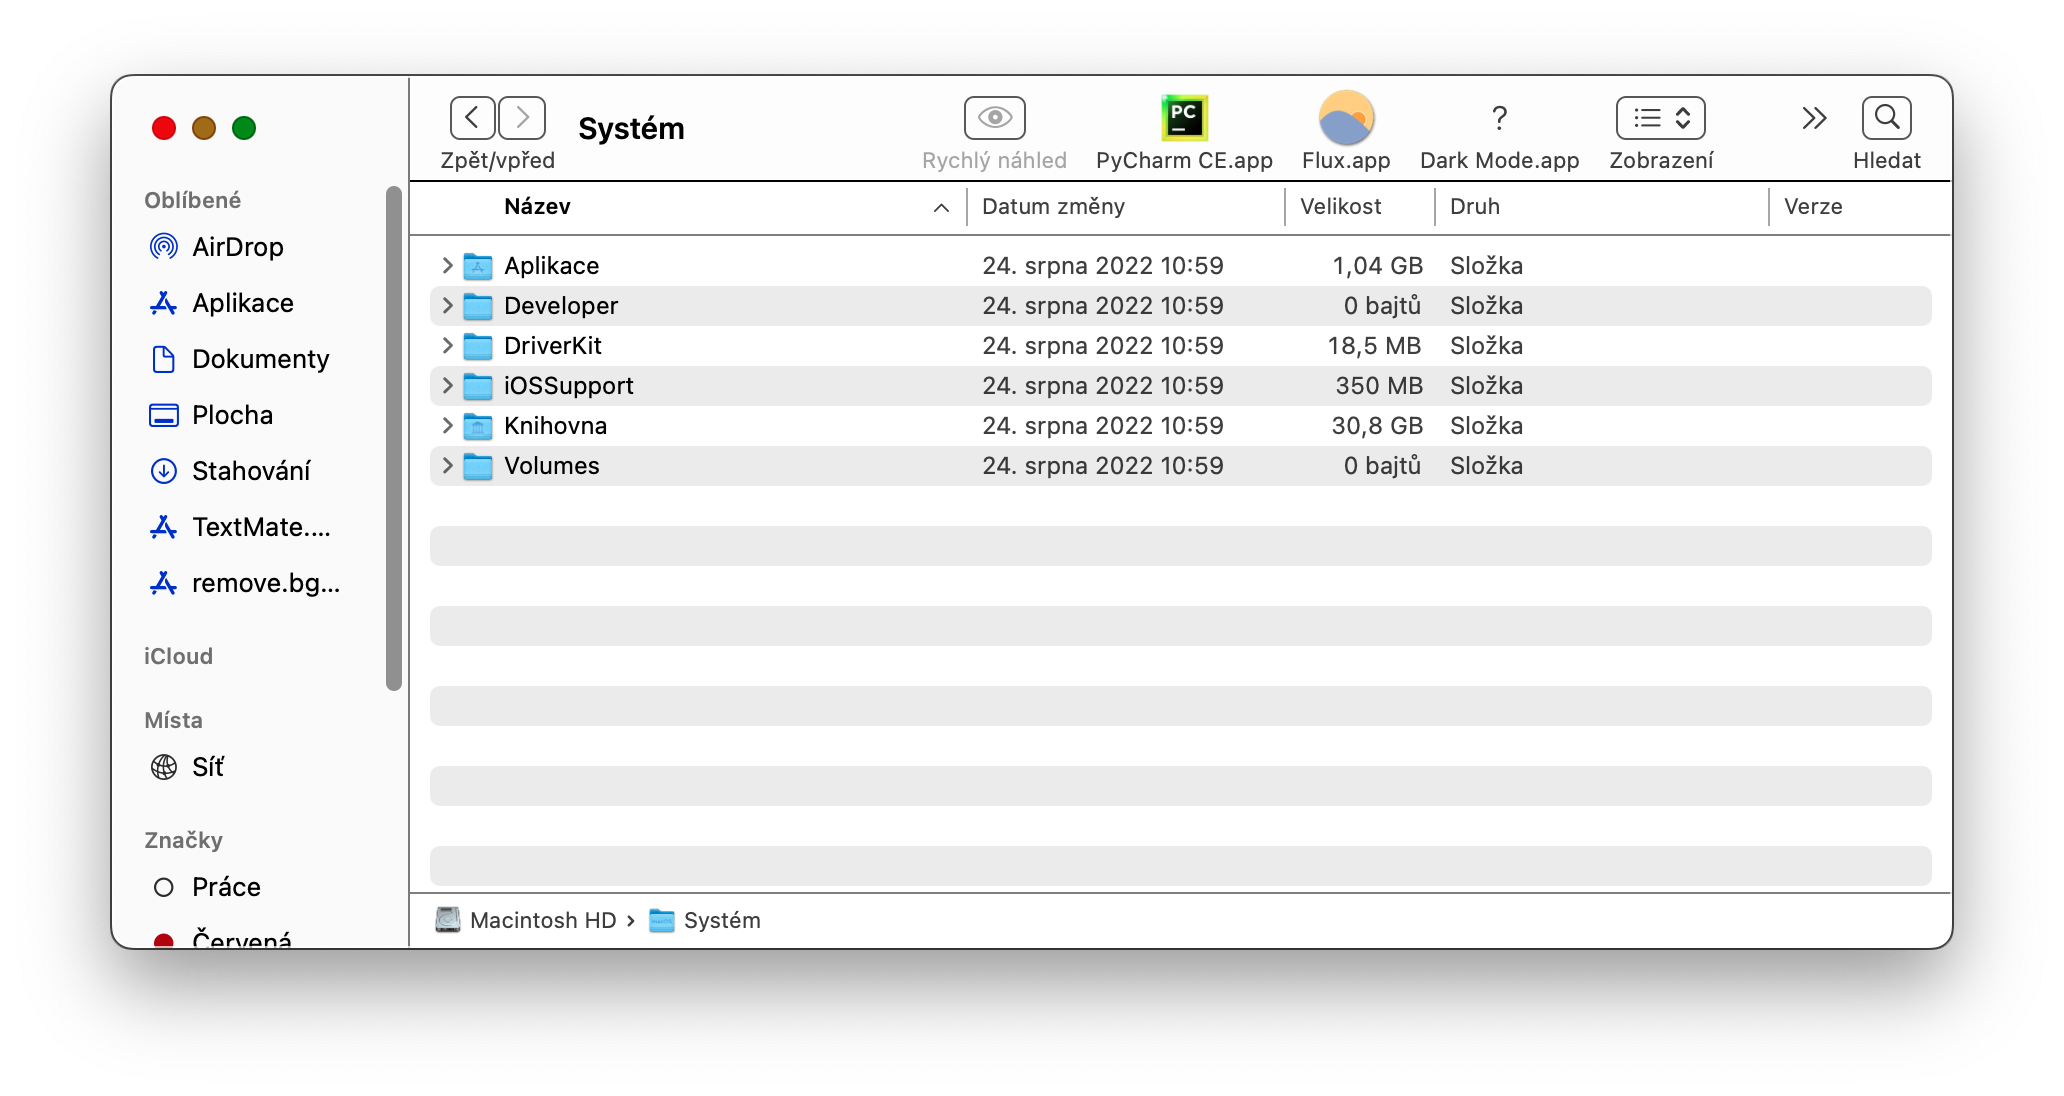
Task: Expand the Knihovna folder disclosure arrow
Action: coord(447,425)
